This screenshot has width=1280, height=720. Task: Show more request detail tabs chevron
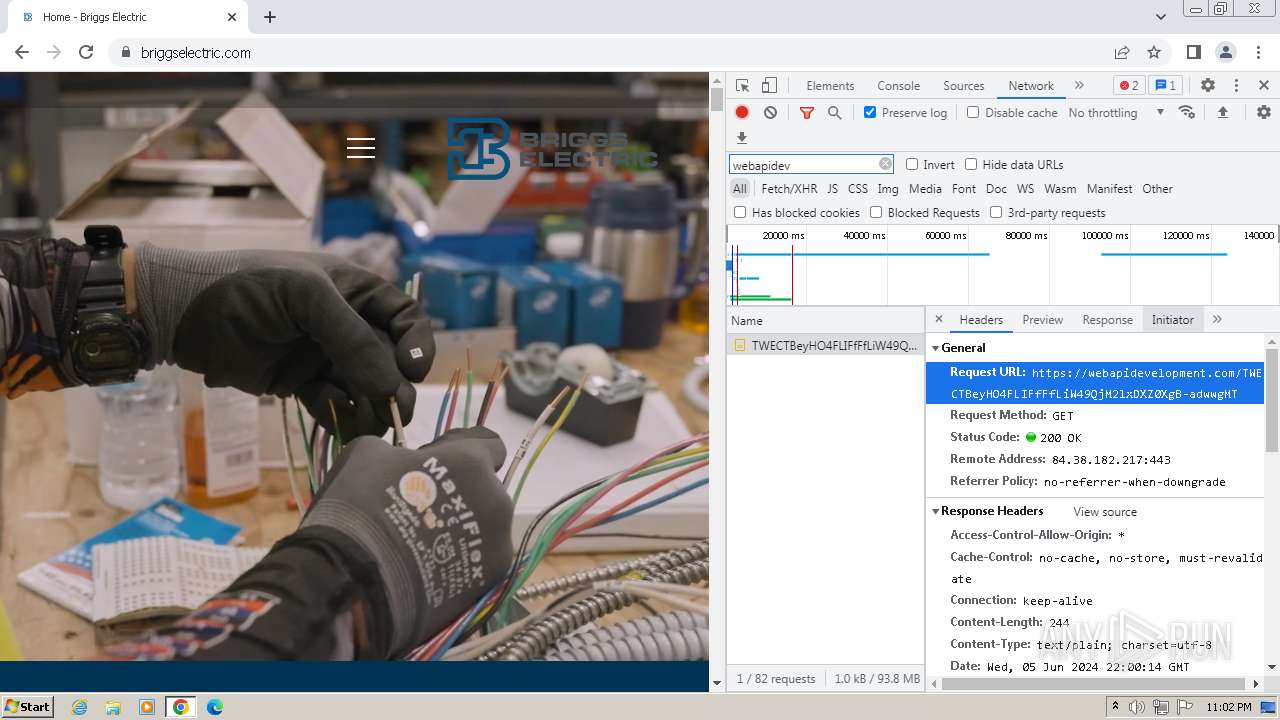(1217, 319)
